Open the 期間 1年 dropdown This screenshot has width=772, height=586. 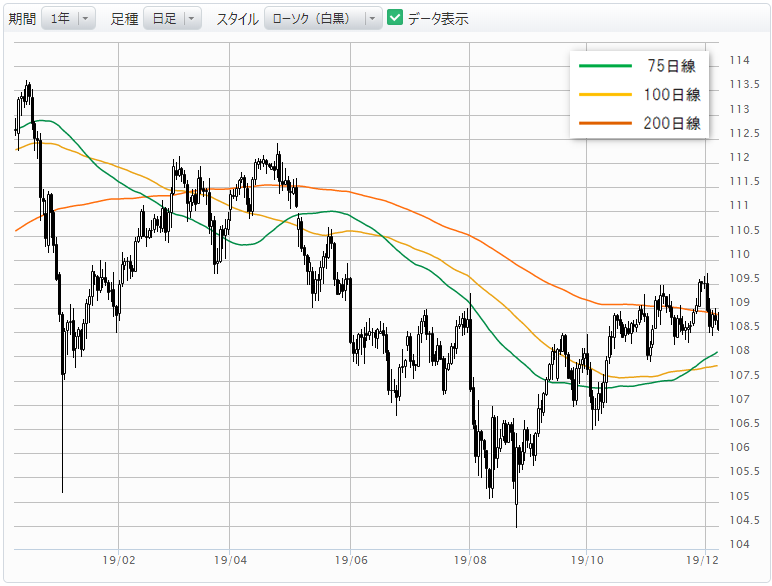[68, 19]
